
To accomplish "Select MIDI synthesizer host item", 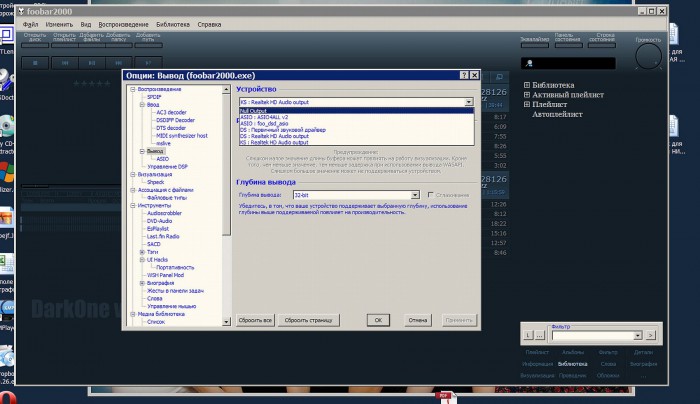I will (x=182, y=136).
